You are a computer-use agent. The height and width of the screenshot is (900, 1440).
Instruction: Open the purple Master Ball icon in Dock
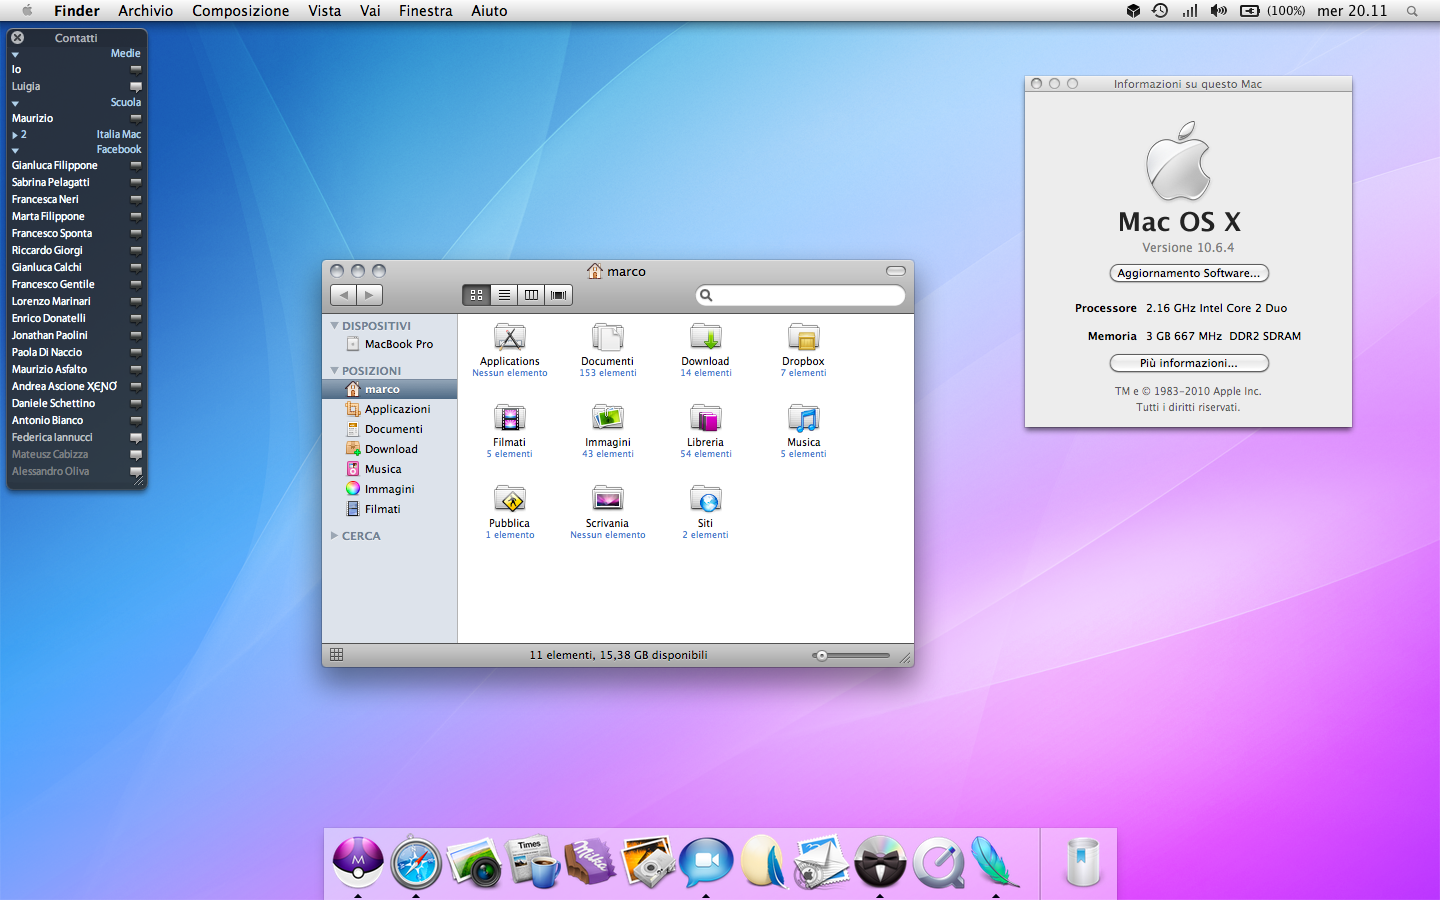coord(358,862)
